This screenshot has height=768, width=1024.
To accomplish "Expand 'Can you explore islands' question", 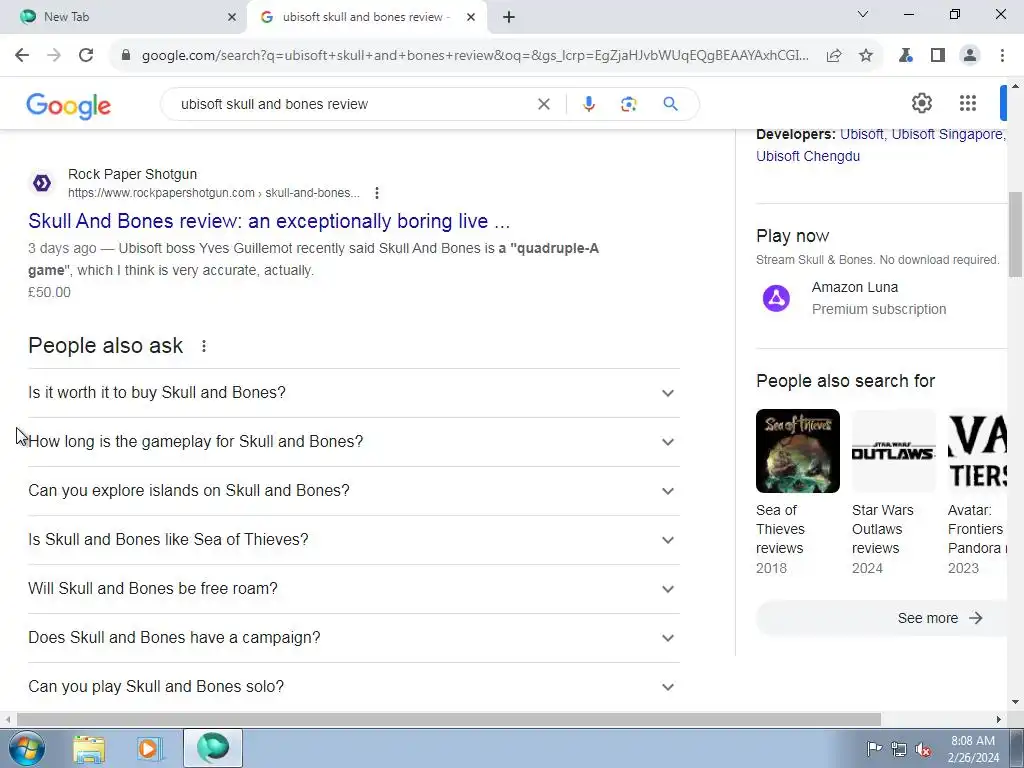I will pos(354,491).
